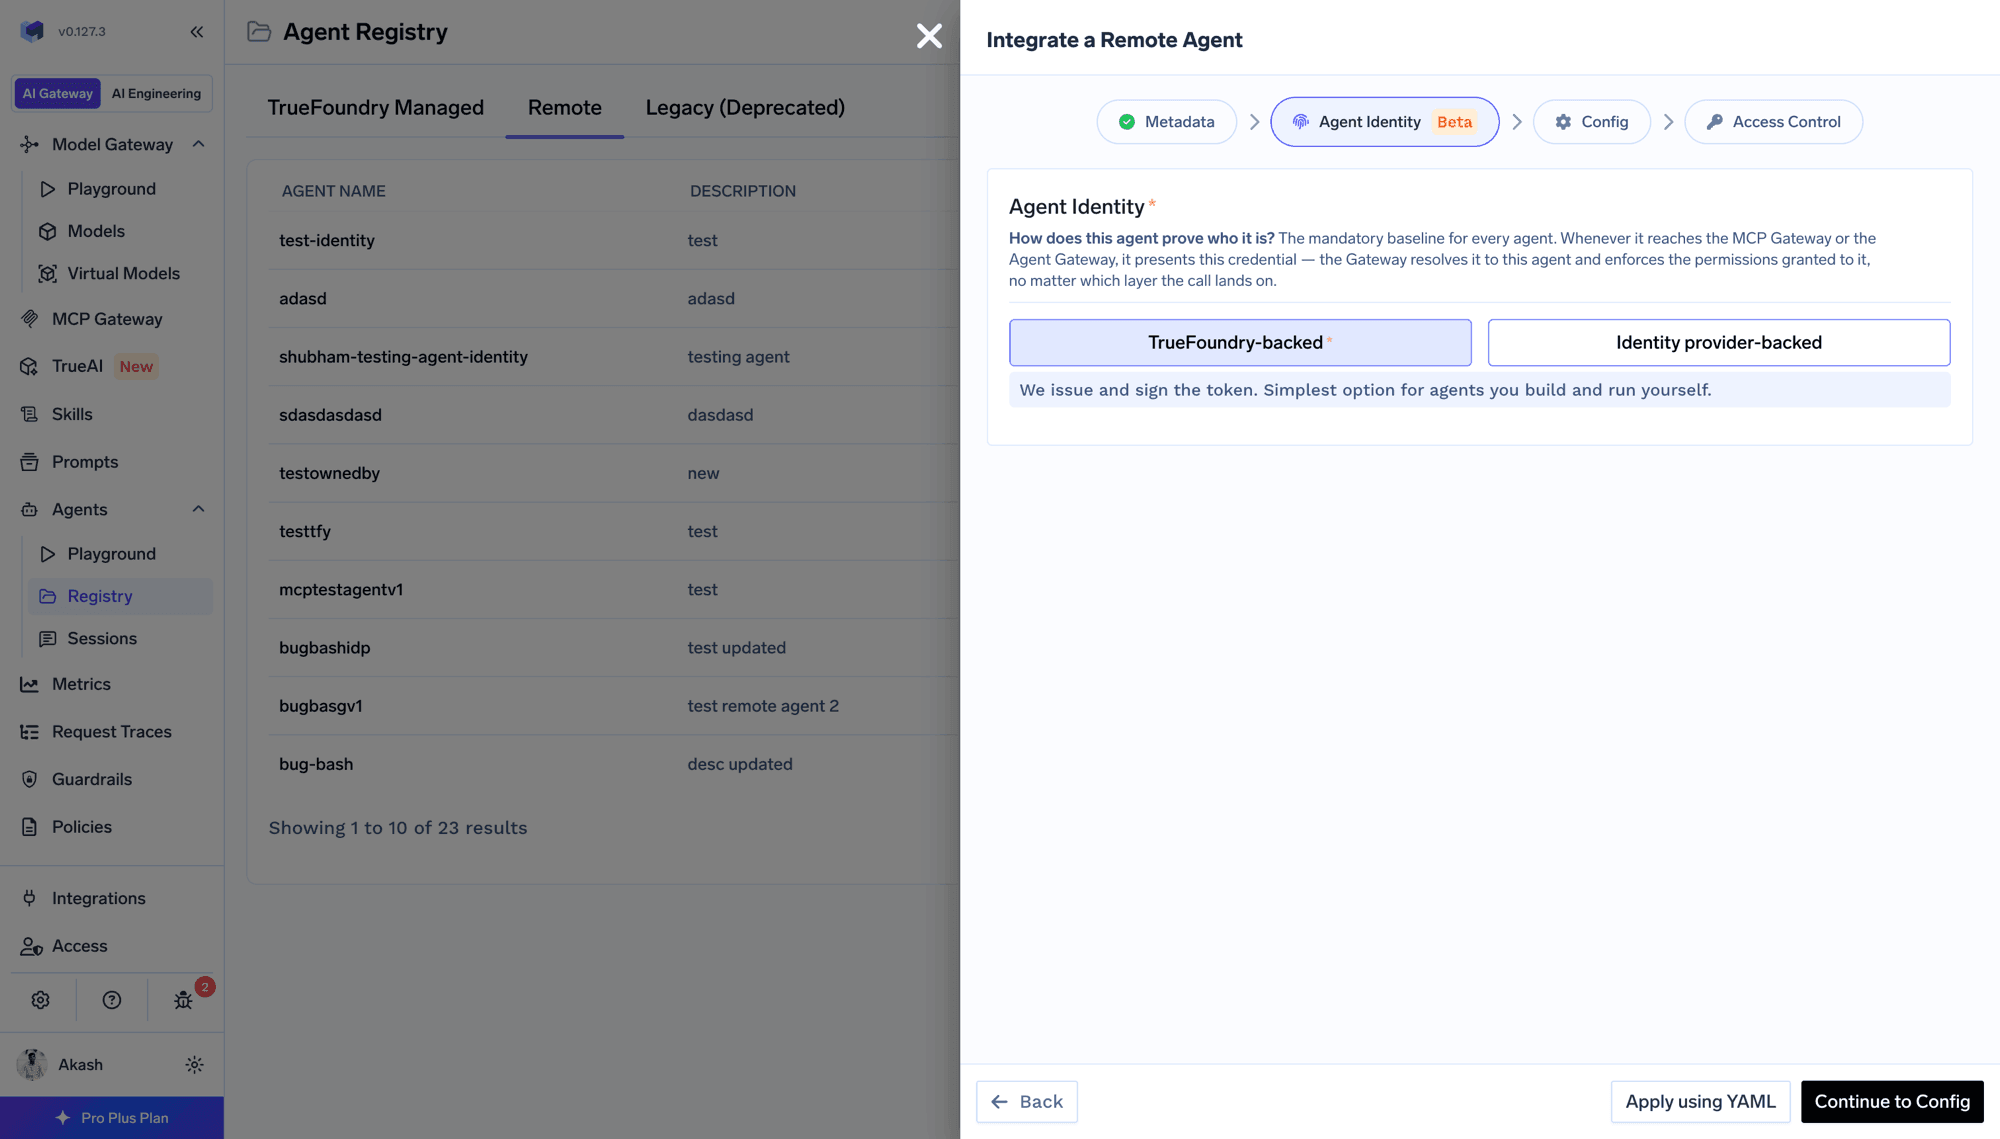Click the Agent Registry folder icon in header
The height and width of the screenshot is (1139, 2000).
coord(259,32)
